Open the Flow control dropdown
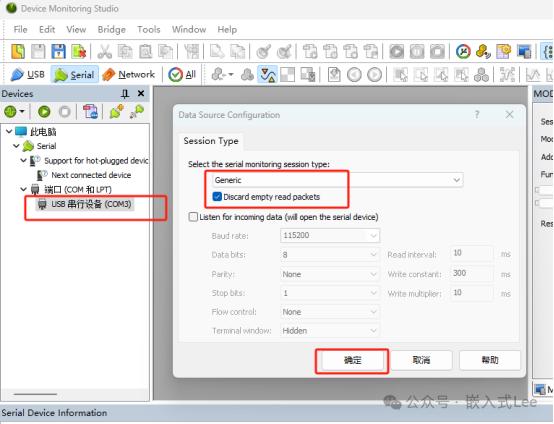Image resolution: width=554 pixels, height=424 pixels. coord(330,312)
